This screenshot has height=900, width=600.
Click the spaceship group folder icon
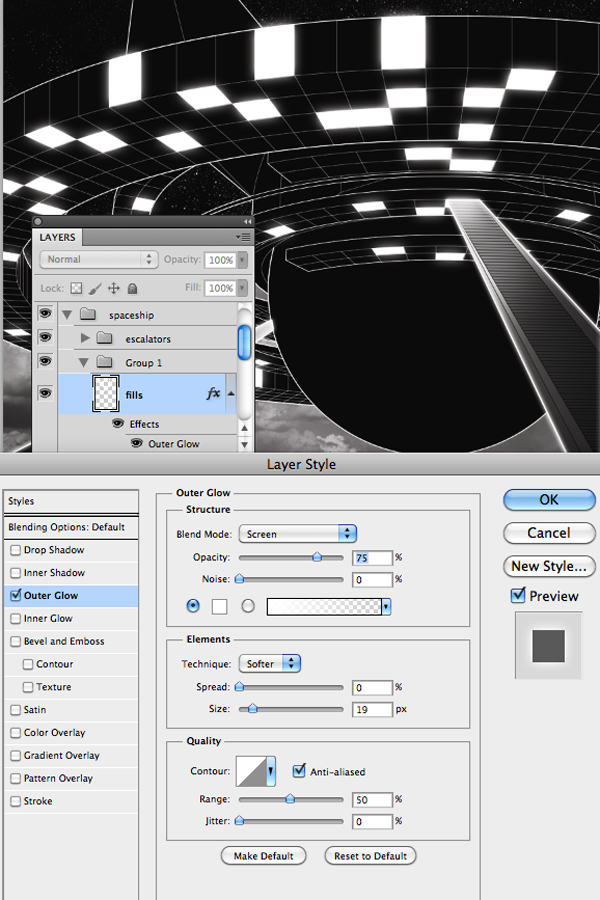[x=88, y=314]
